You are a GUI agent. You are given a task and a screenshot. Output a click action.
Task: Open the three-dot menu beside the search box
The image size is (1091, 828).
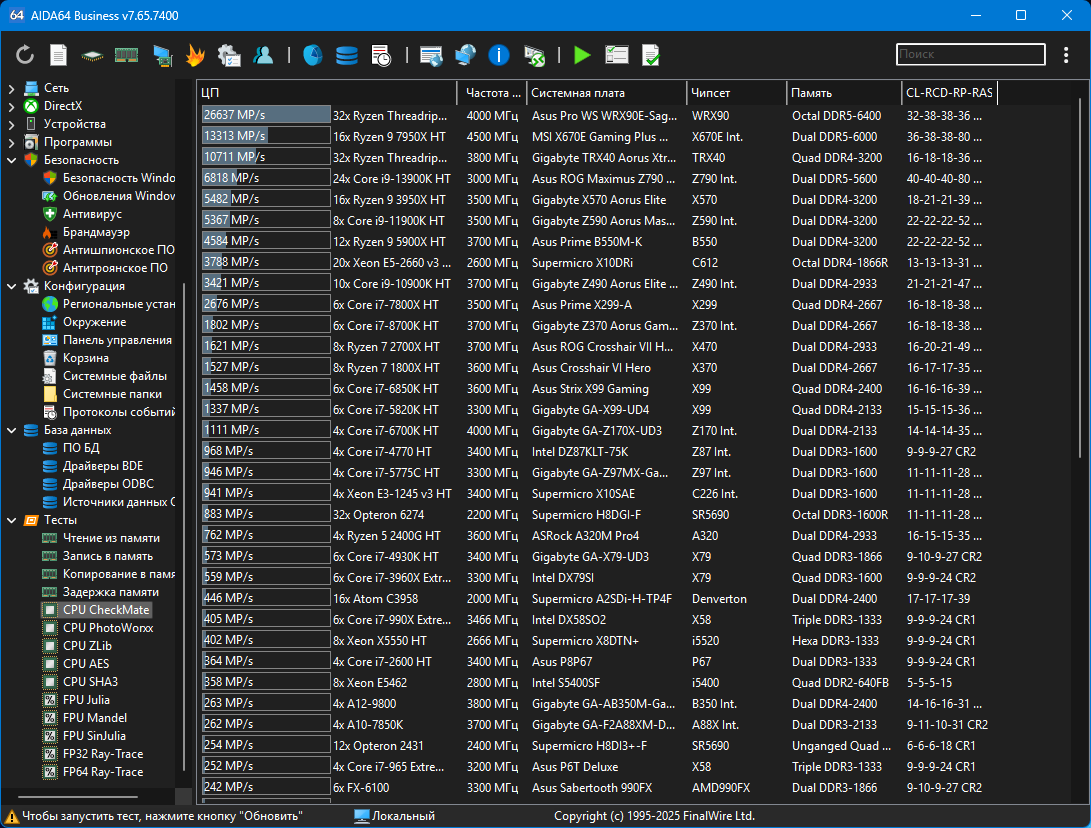coord(1066,55)
